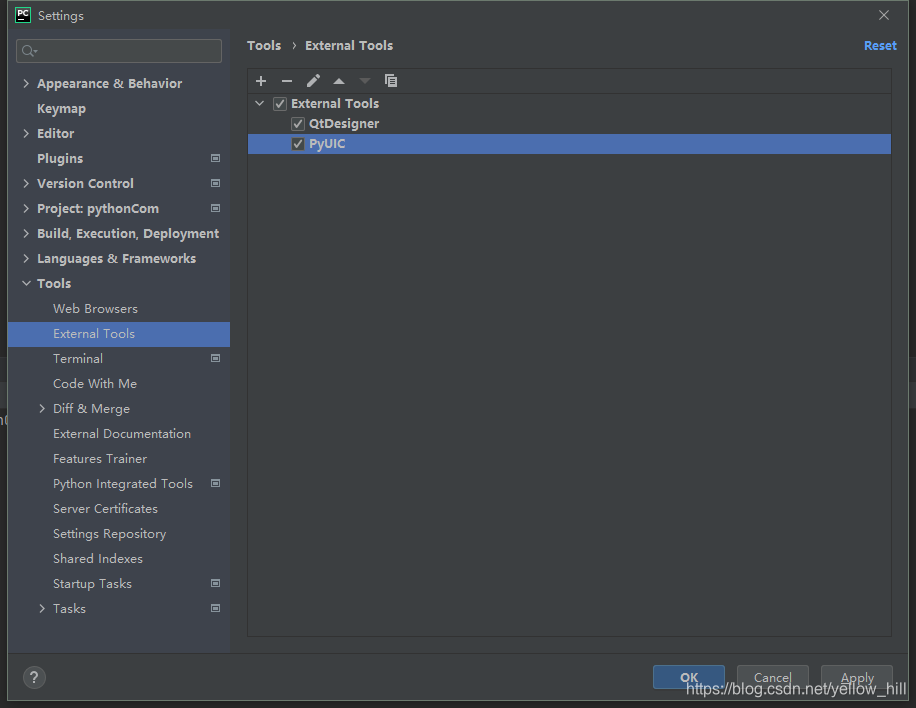Screen dimensions: 916x708
Task: Toggle External Tools group checkbox
Action: [x=280, y=104]
